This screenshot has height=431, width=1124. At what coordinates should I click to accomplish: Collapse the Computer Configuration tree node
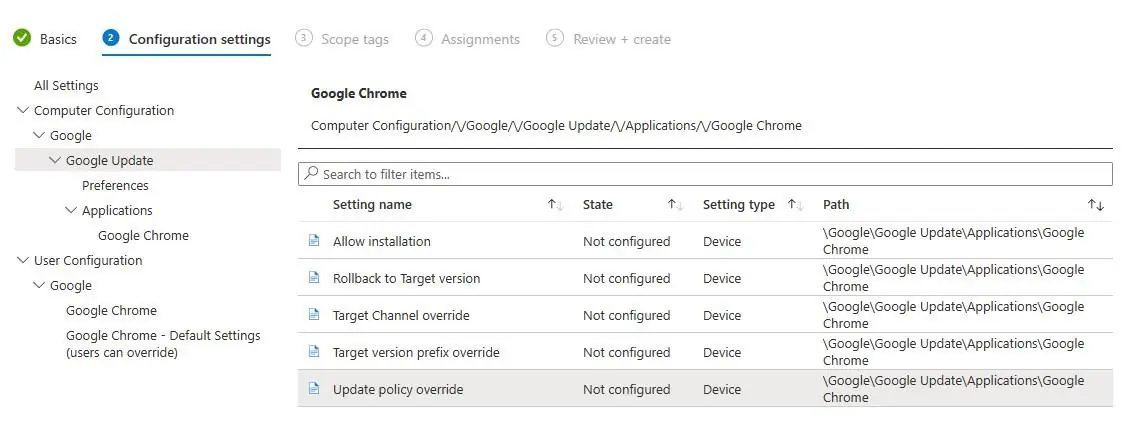click(x=23, y=110)
